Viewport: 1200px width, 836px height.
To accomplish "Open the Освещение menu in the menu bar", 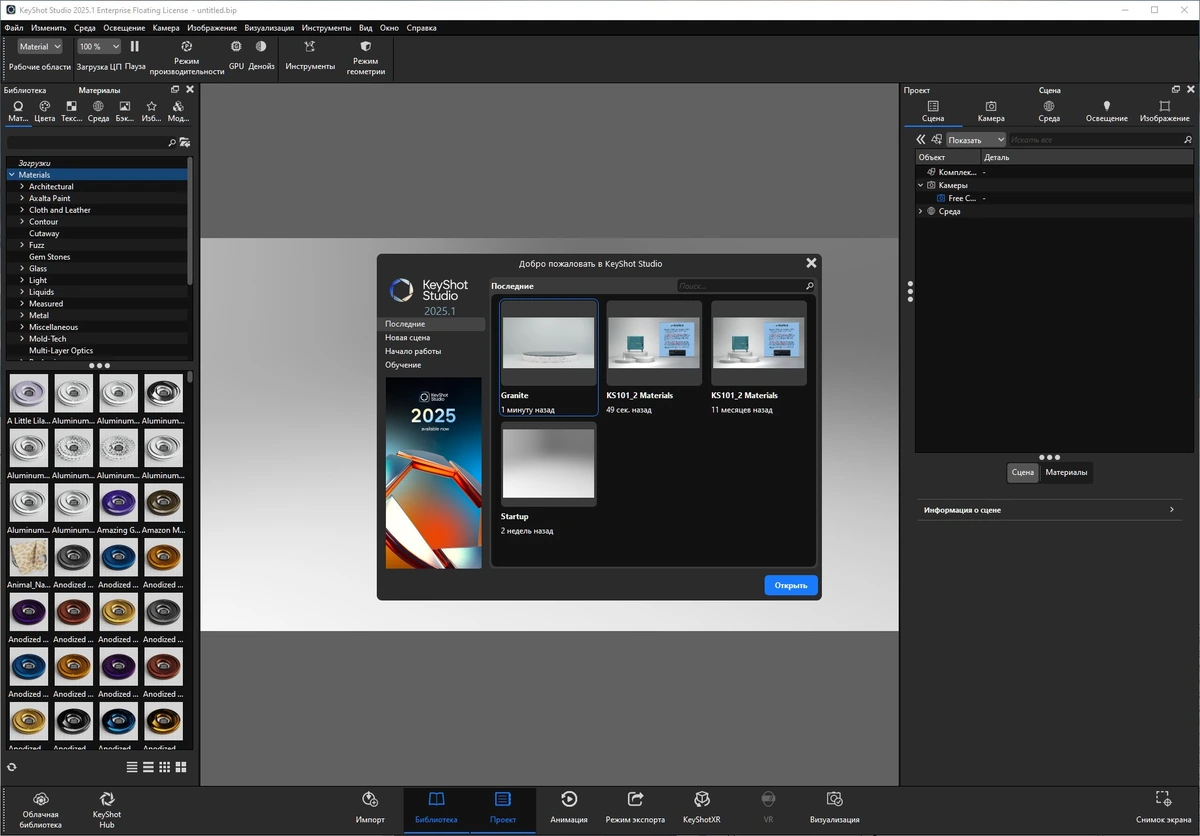I will coord(122,28).
